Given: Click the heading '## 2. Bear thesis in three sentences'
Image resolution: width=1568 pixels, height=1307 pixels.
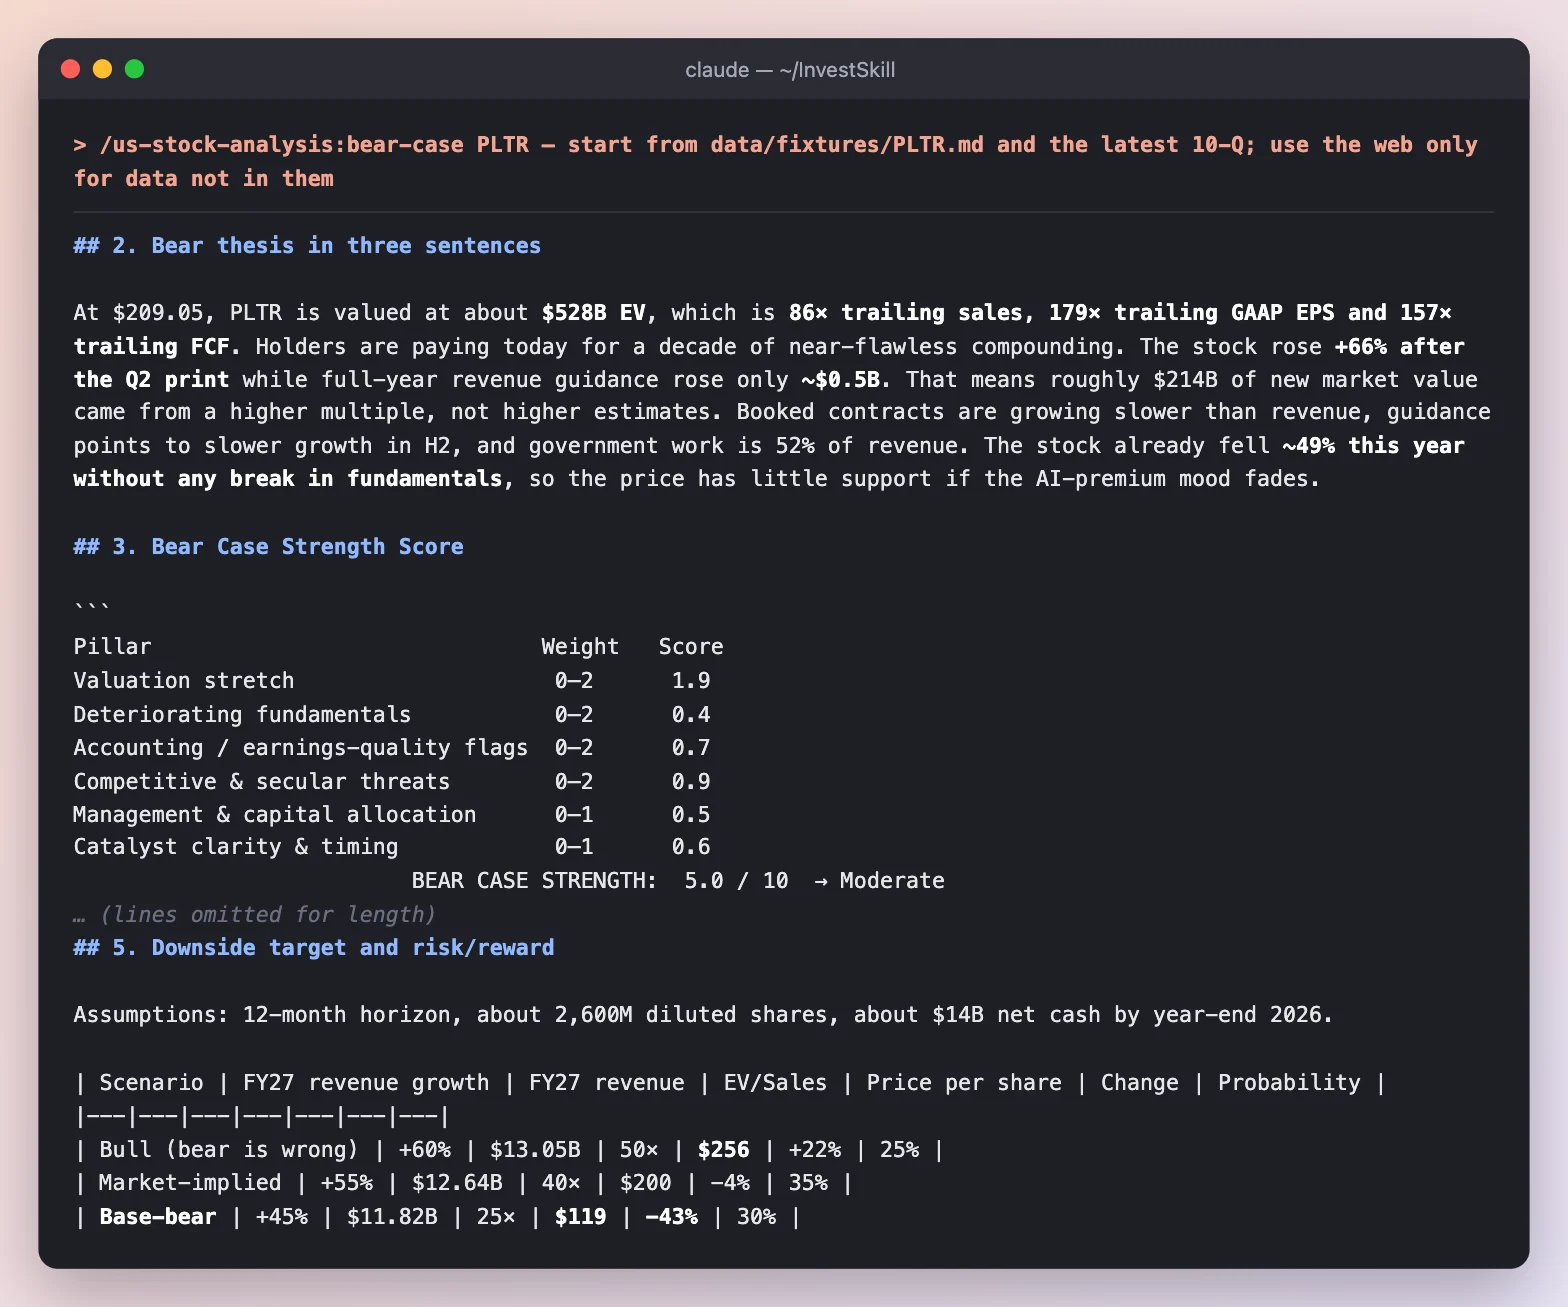Looking at the screenshot, I should (x=307, y=246).
